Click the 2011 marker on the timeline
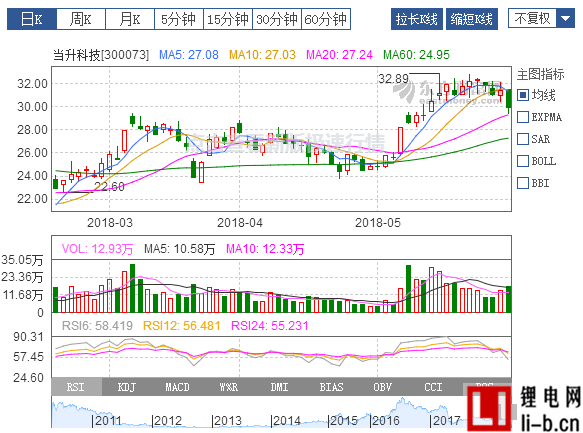This screenshot has height=433, width=583. [x=107, y=421]
